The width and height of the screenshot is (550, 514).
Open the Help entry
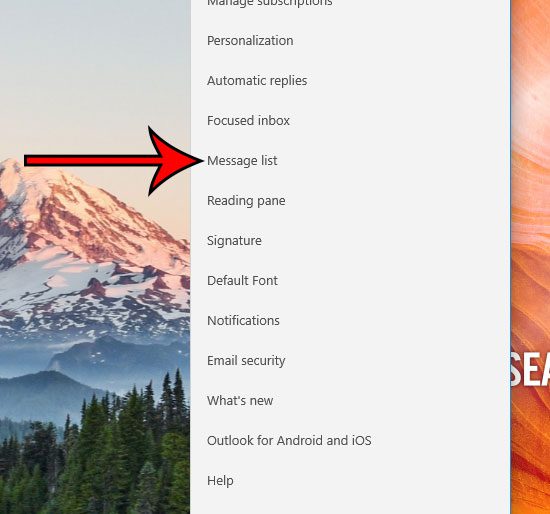(220, 481)
